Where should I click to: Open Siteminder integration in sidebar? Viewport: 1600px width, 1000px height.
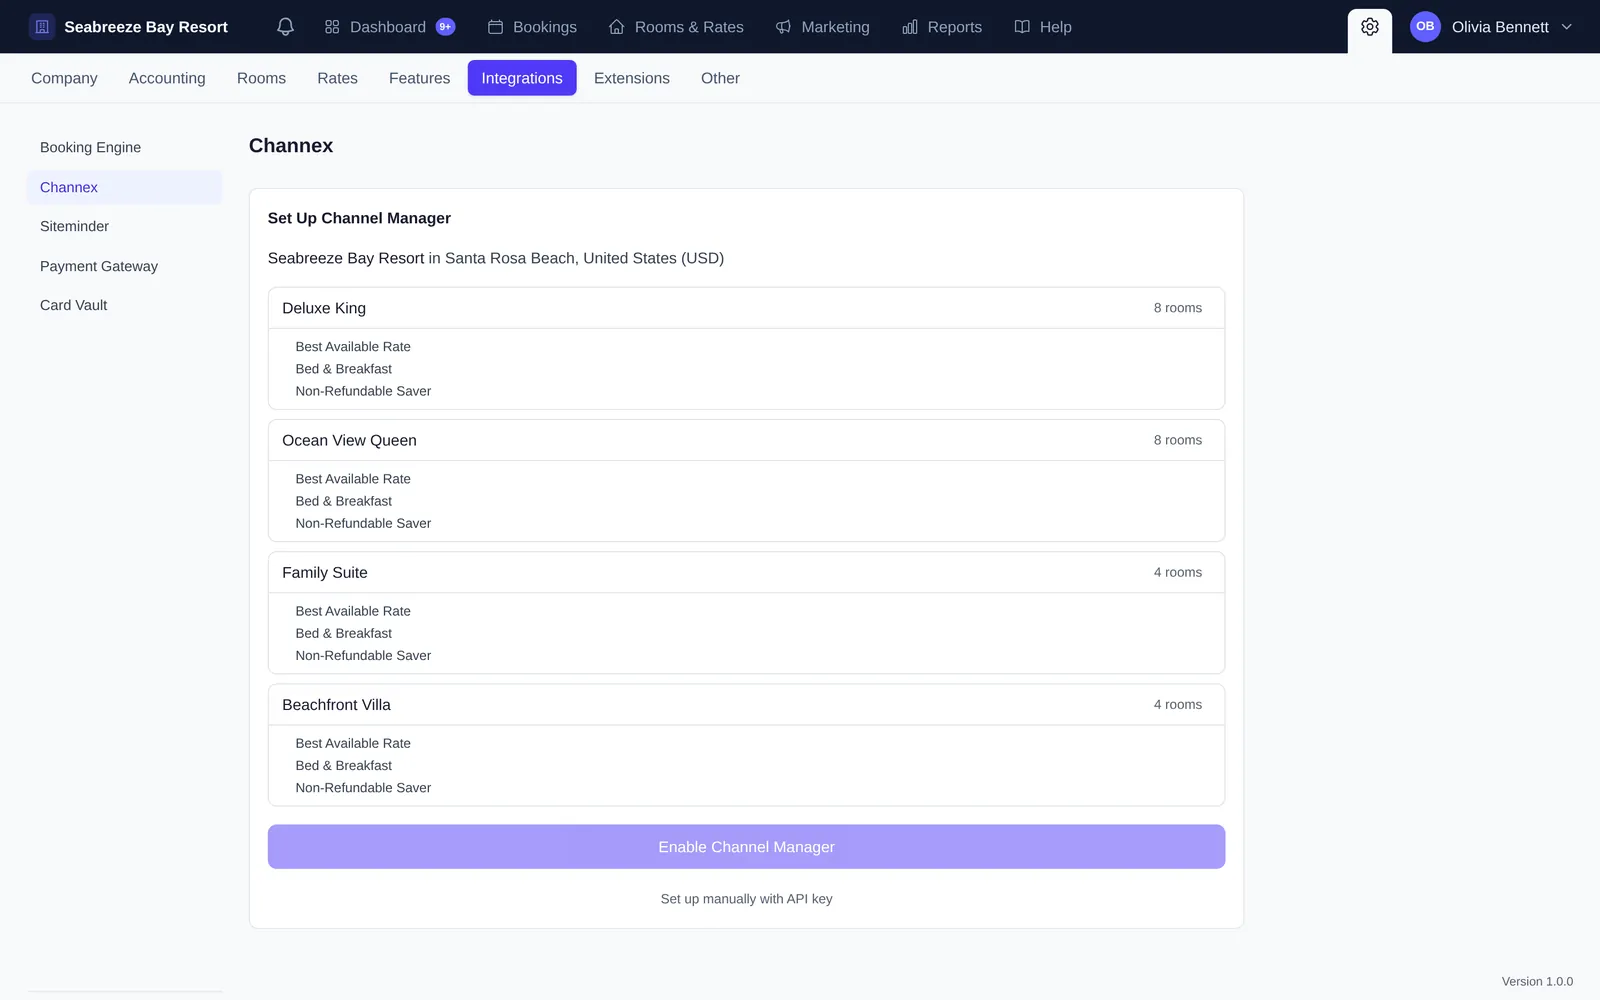tap(124, 226)
